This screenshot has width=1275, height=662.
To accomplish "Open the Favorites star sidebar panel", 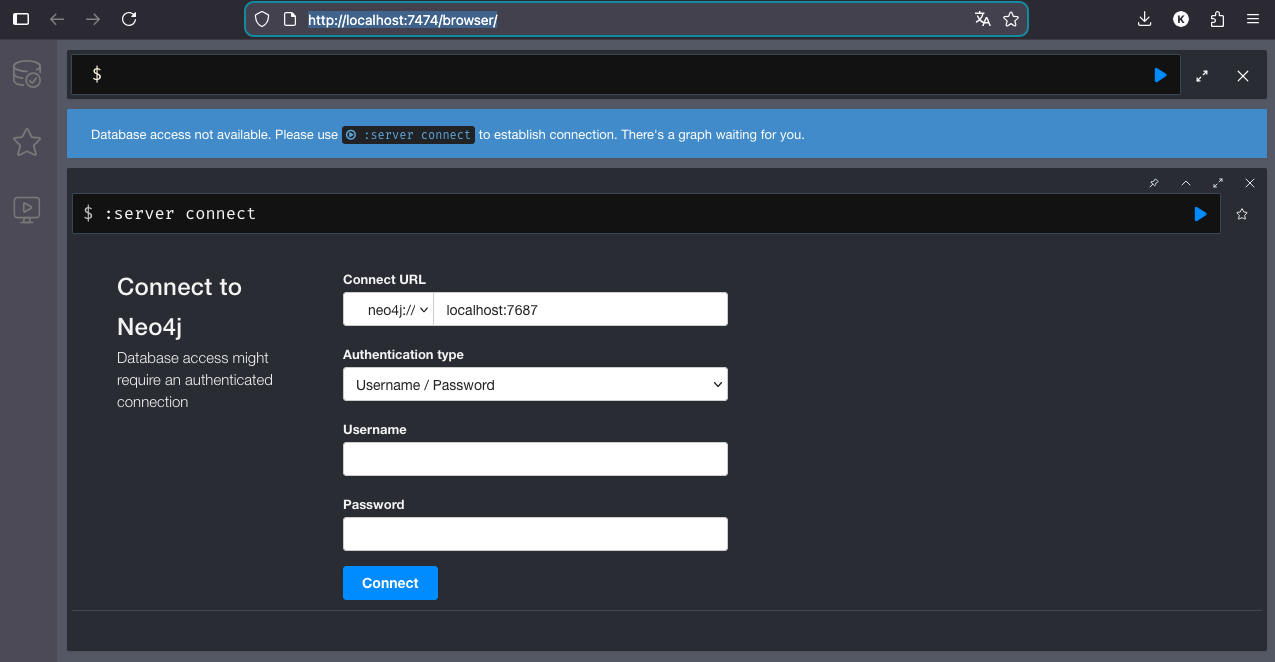I will [x=27, y=142].
